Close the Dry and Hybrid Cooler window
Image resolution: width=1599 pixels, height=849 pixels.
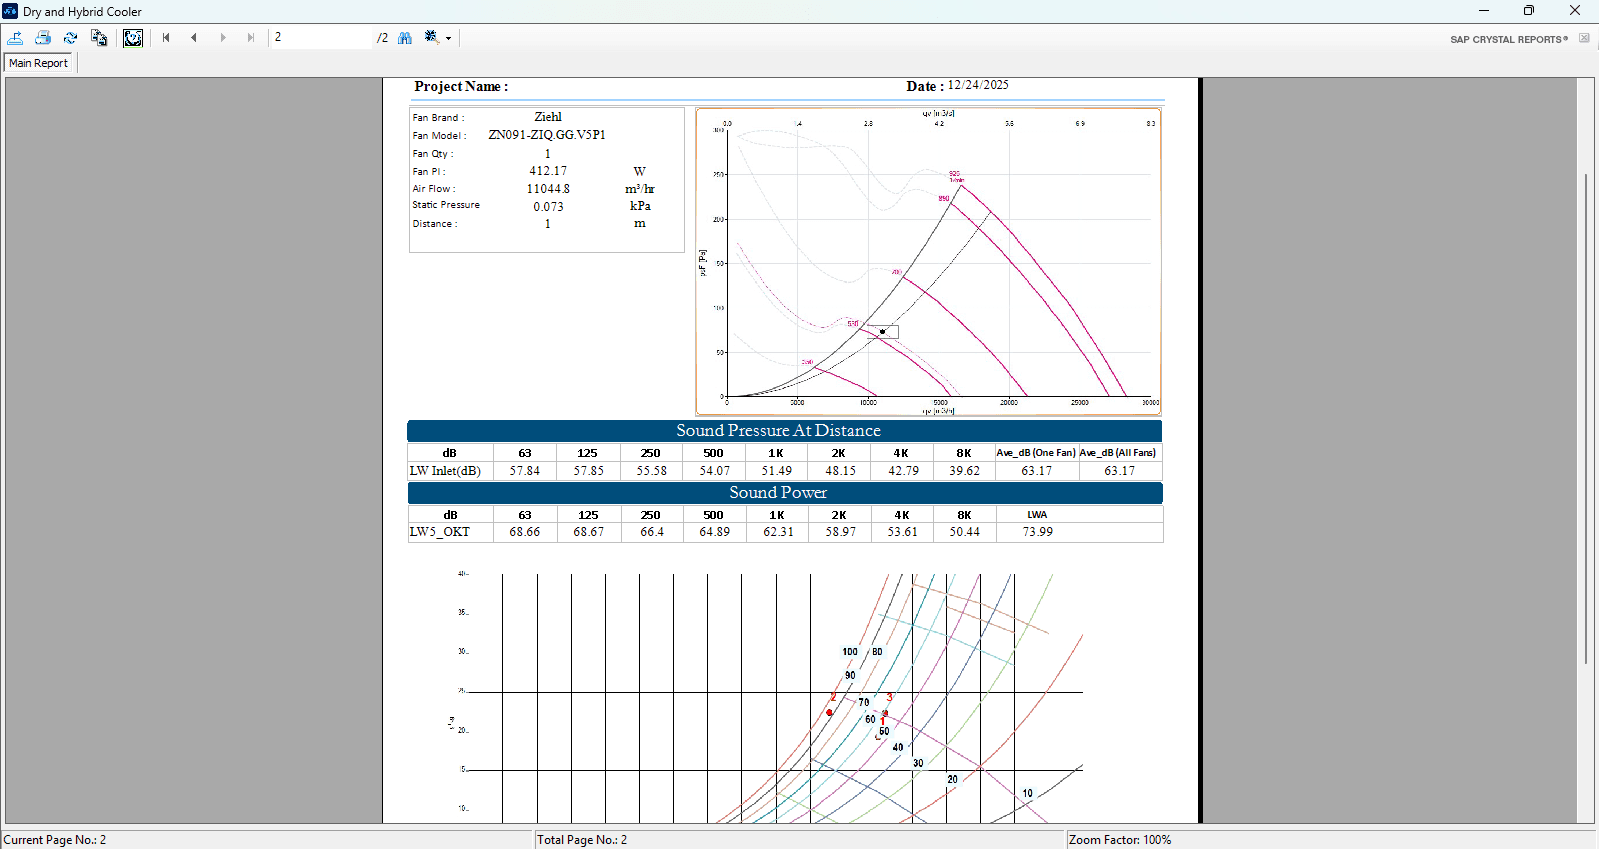pyautogui.click(x=1575, y=11)
